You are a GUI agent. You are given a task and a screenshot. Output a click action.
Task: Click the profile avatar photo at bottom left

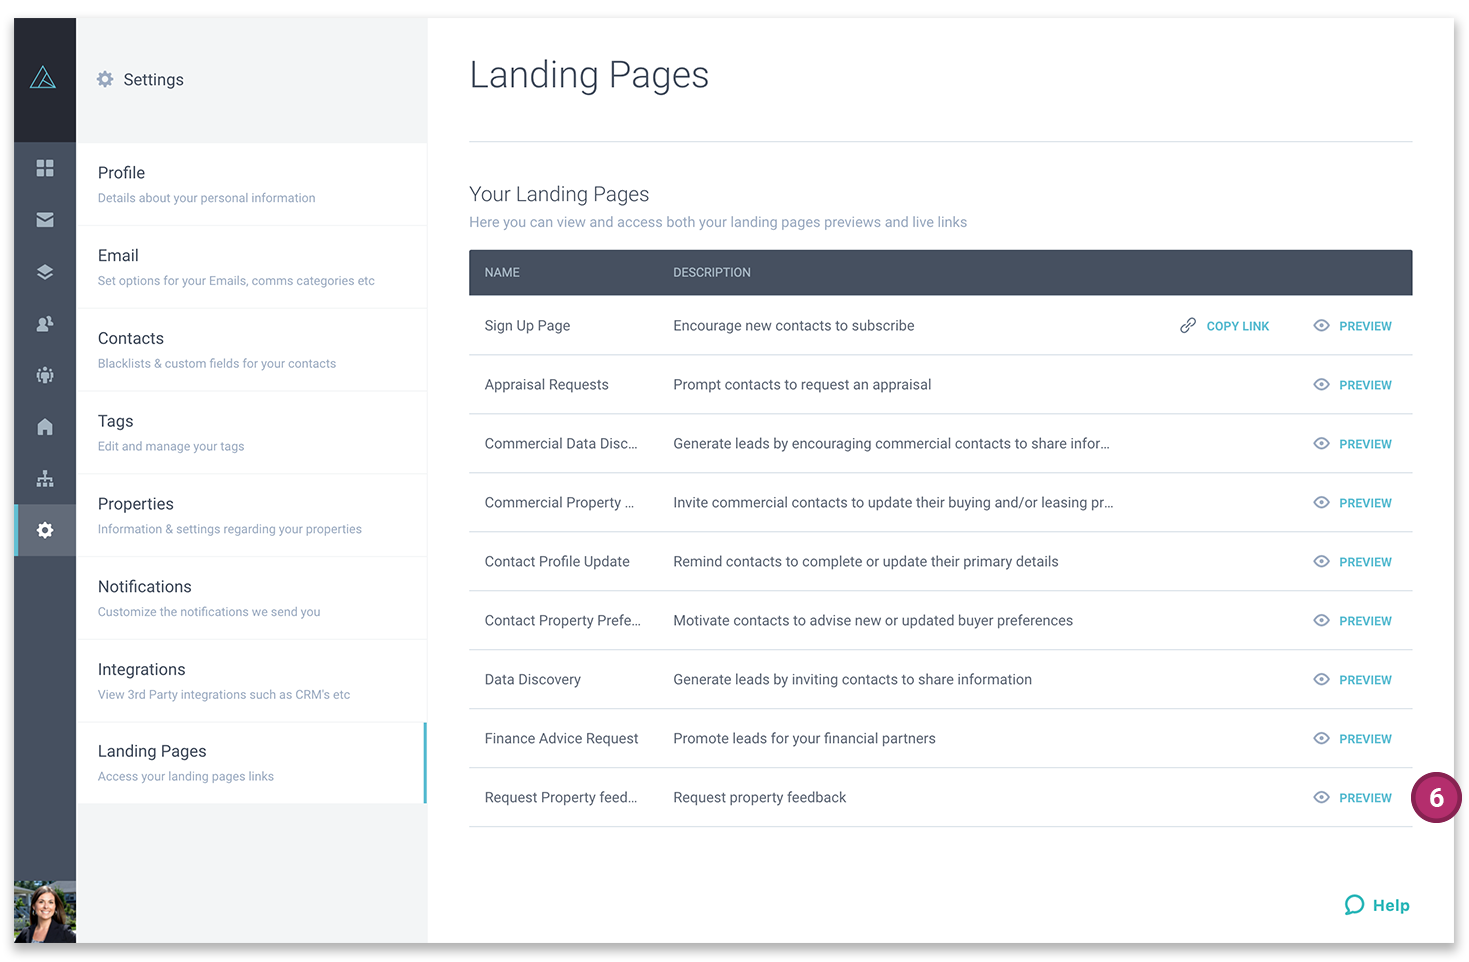44,912
